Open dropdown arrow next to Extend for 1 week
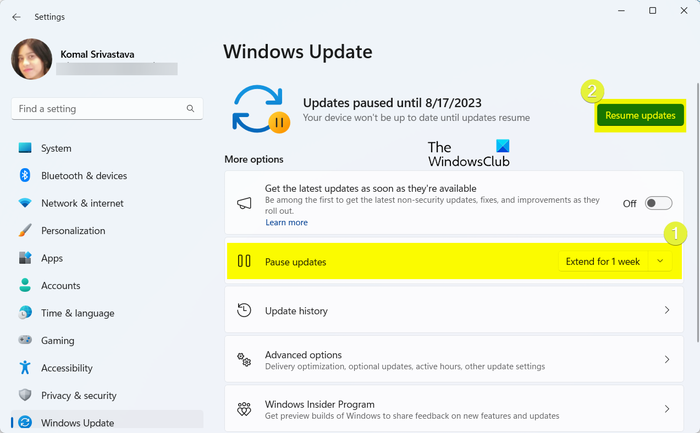Screen dimensions: 700x433 [660, 261]
